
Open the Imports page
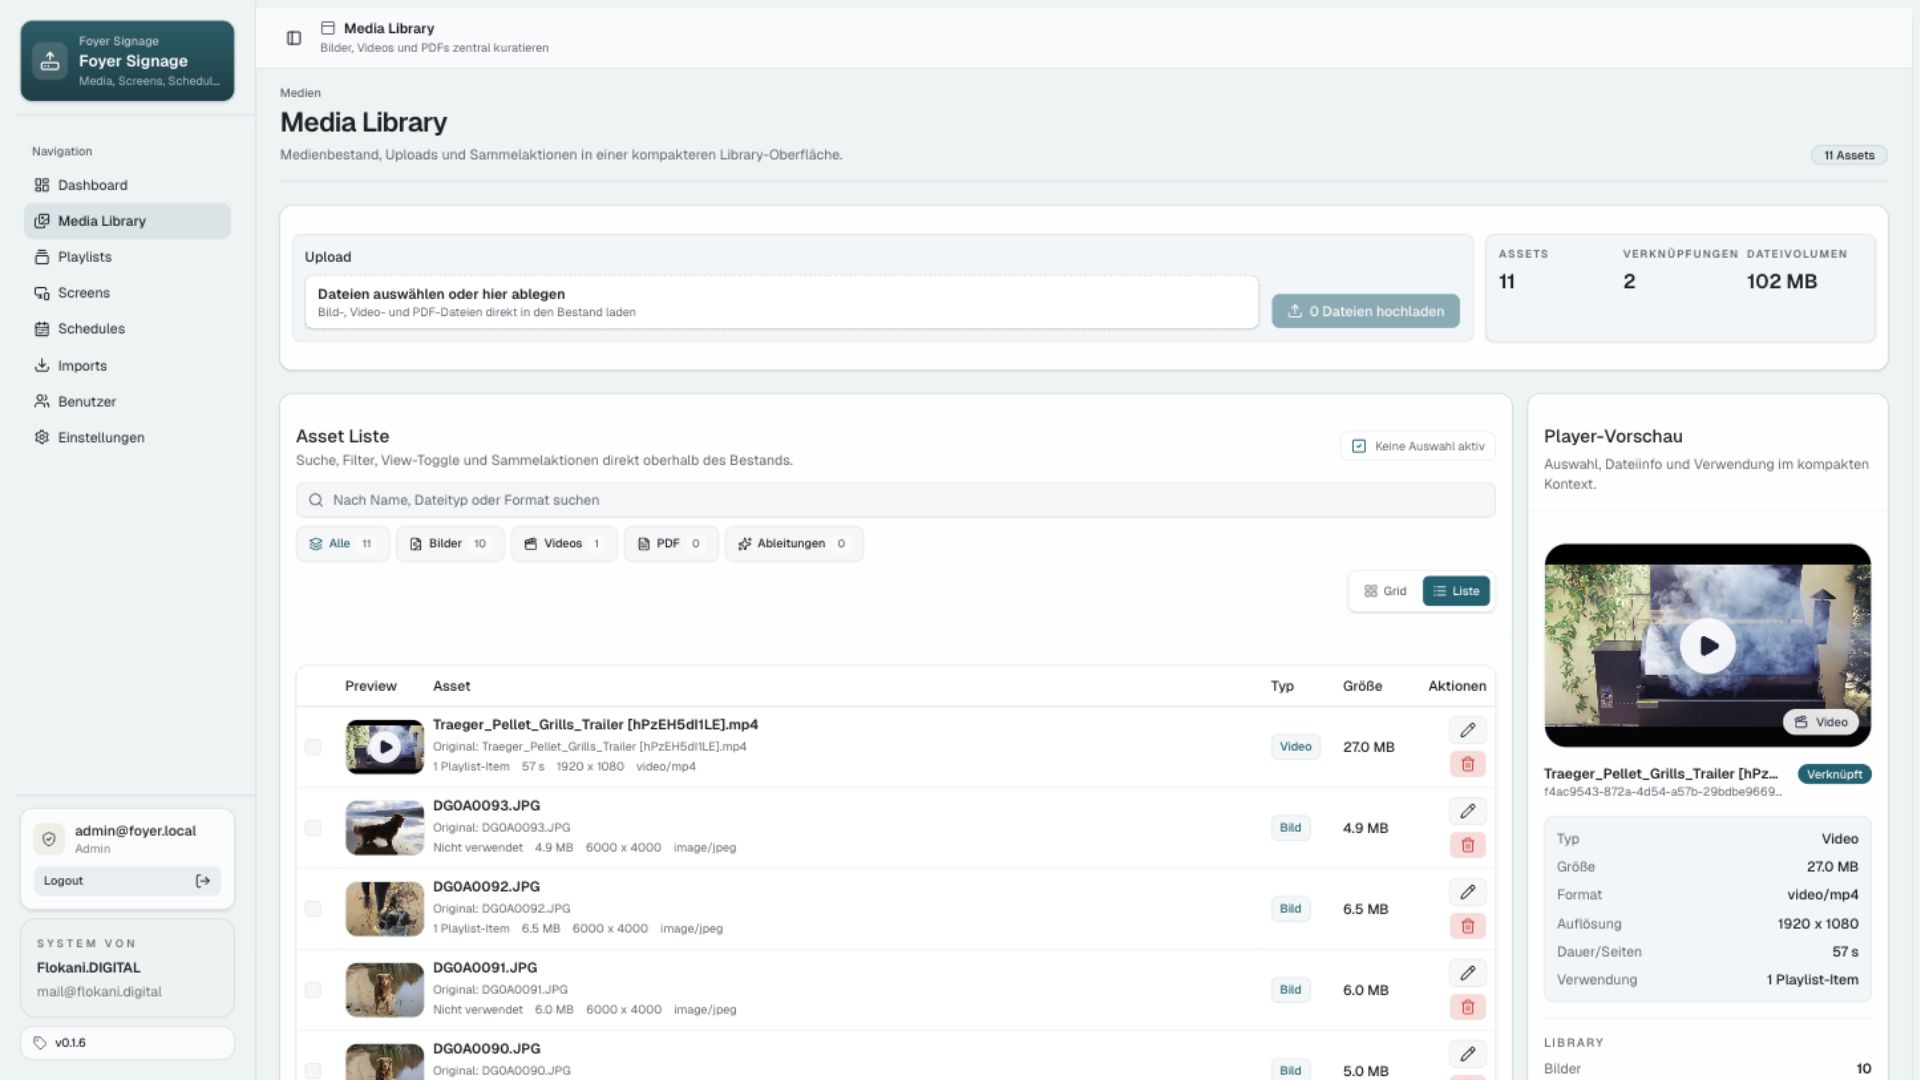(x=127, y=366)
